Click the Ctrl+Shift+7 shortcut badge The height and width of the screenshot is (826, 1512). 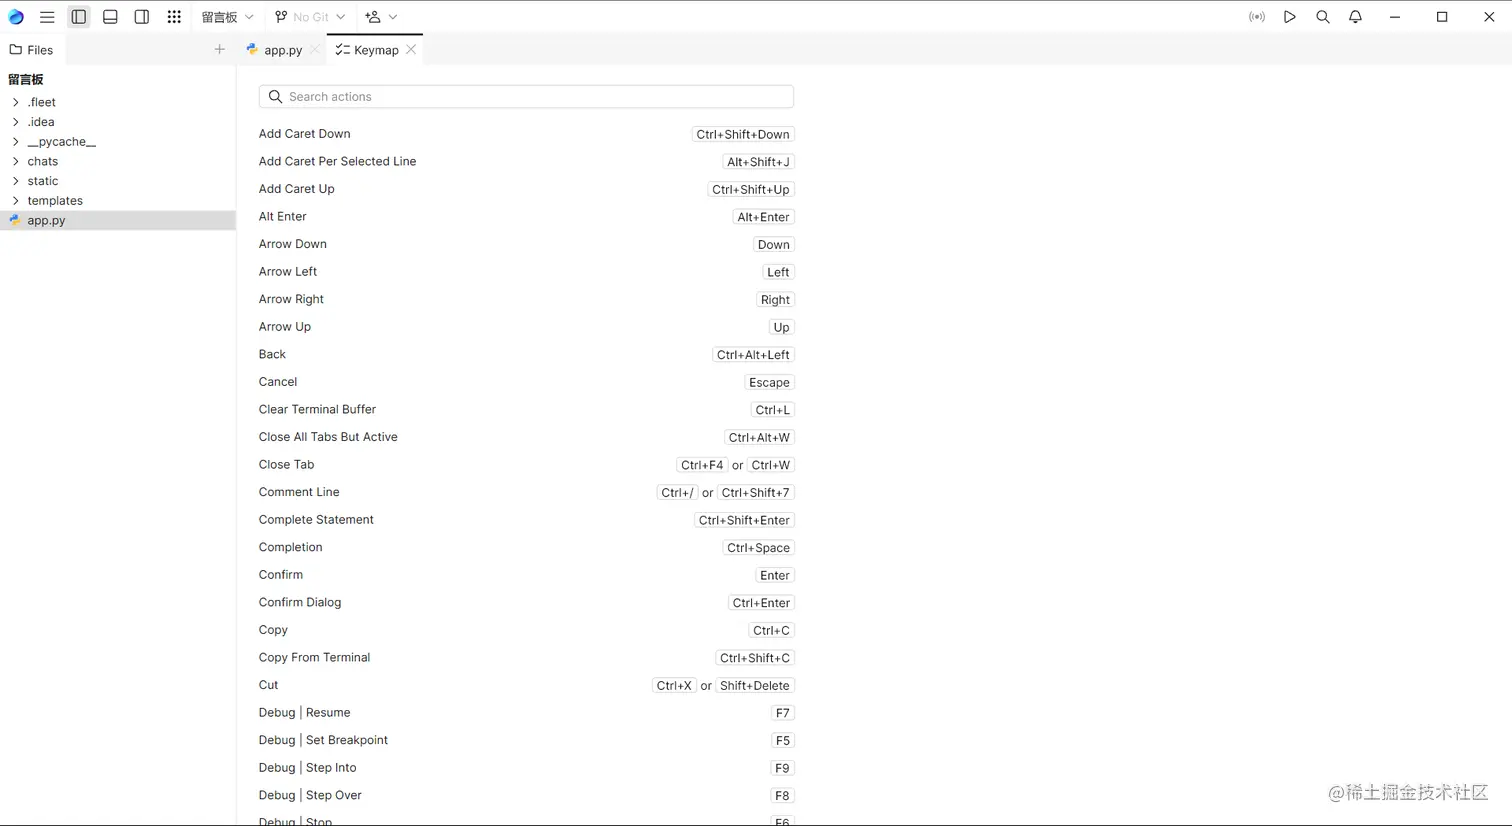[x=756, y=493]
